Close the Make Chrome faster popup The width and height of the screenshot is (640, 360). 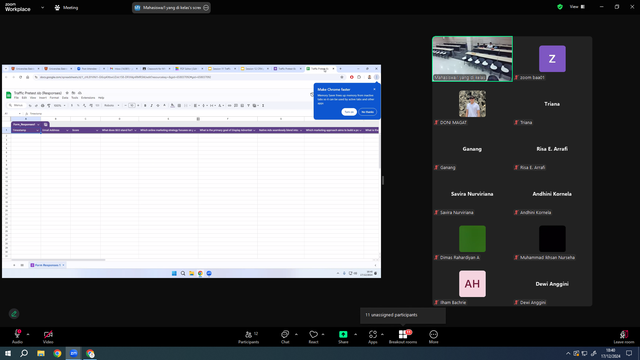(x=374, y=89)
